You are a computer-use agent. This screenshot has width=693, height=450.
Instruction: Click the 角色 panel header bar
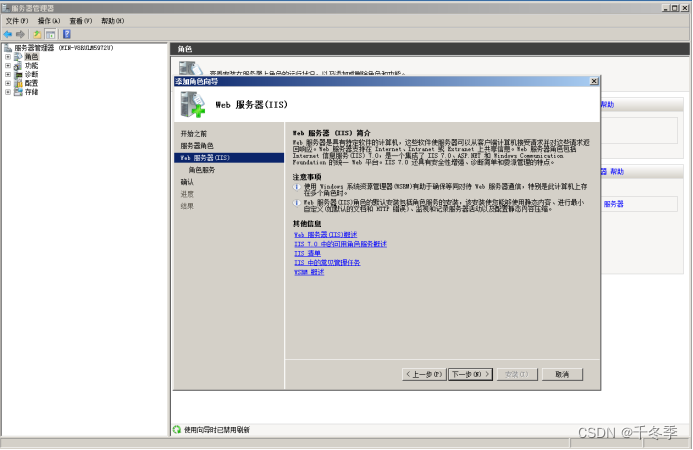(430, 49)
